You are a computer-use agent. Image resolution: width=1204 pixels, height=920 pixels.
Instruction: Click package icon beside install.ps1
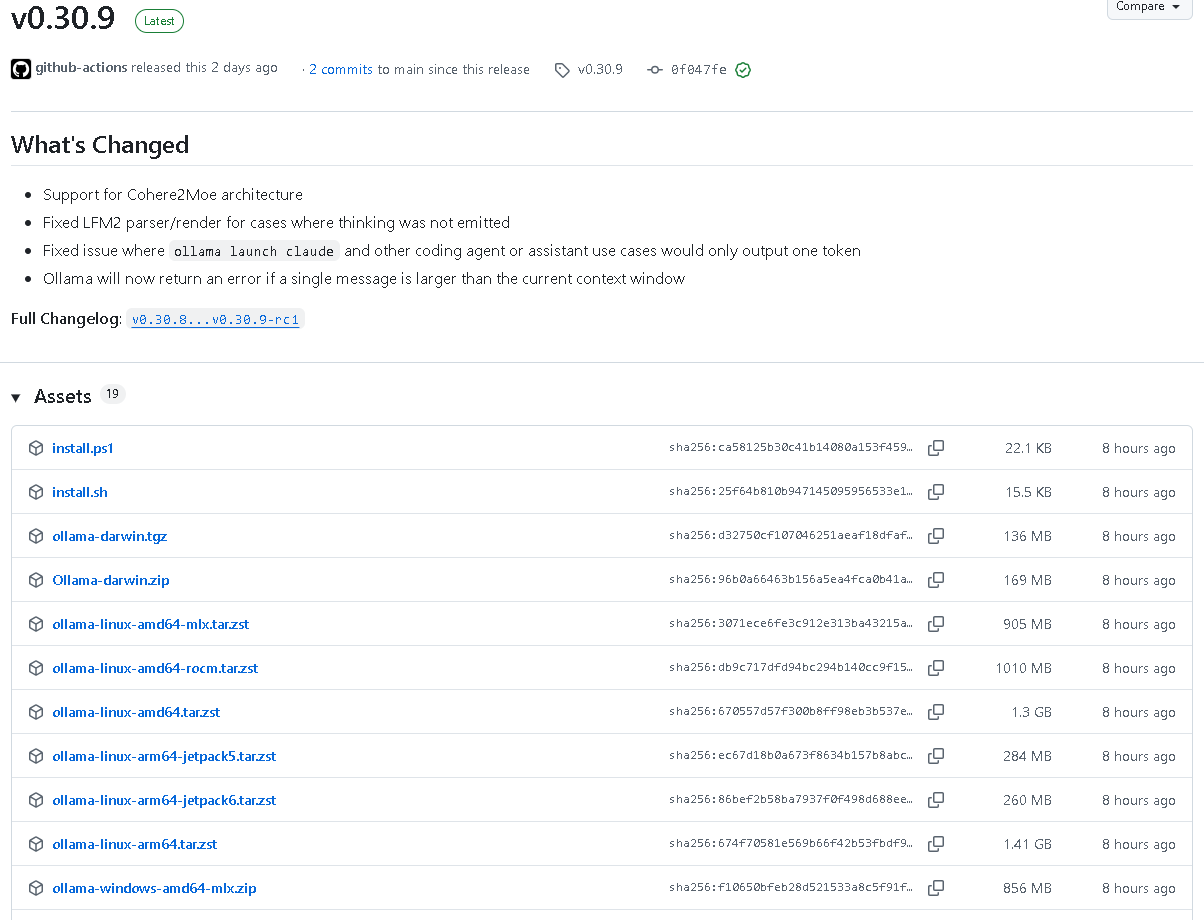coord(36,448)
